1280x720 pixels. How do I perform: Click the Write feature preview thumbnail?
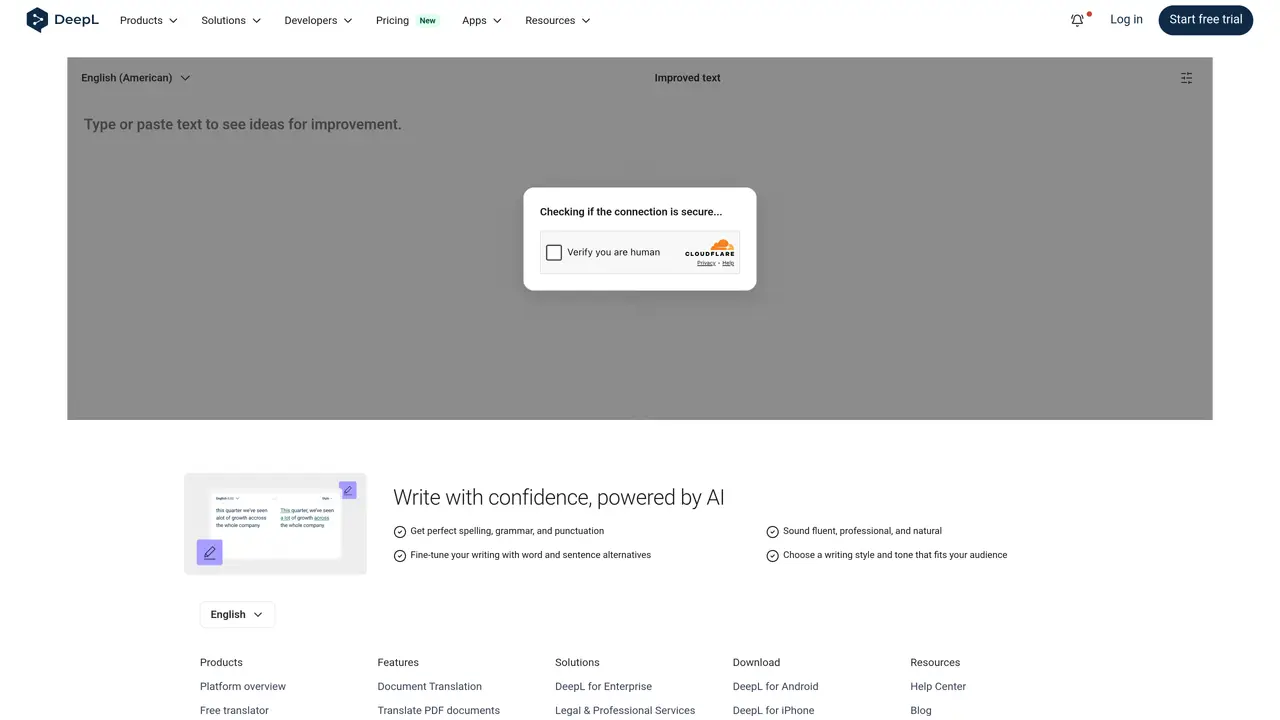point(275,524)
